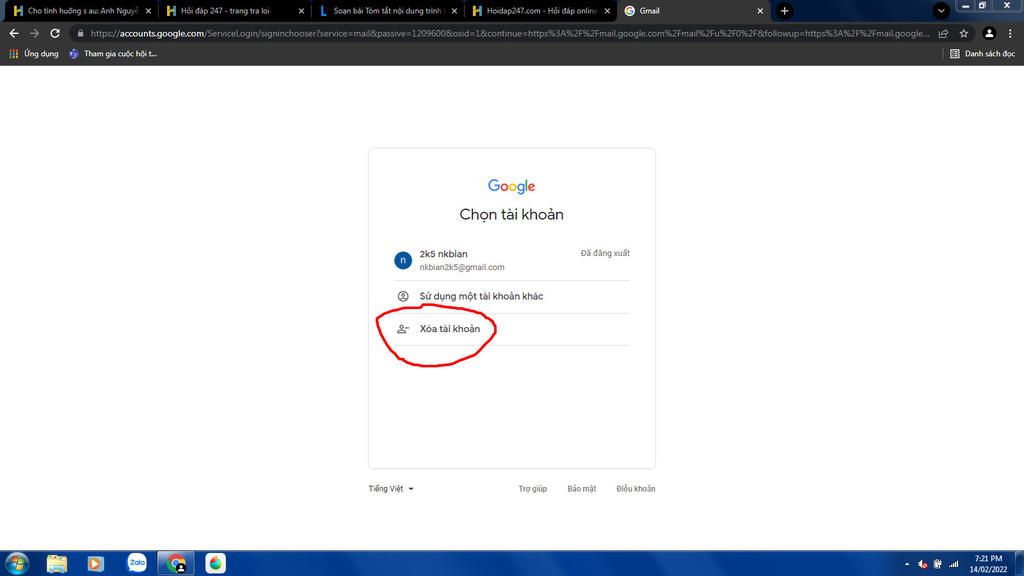Screen dimensions: 1024x576
Task: Select Sử dụng một tài khoản khác
Action: [512, 296]
